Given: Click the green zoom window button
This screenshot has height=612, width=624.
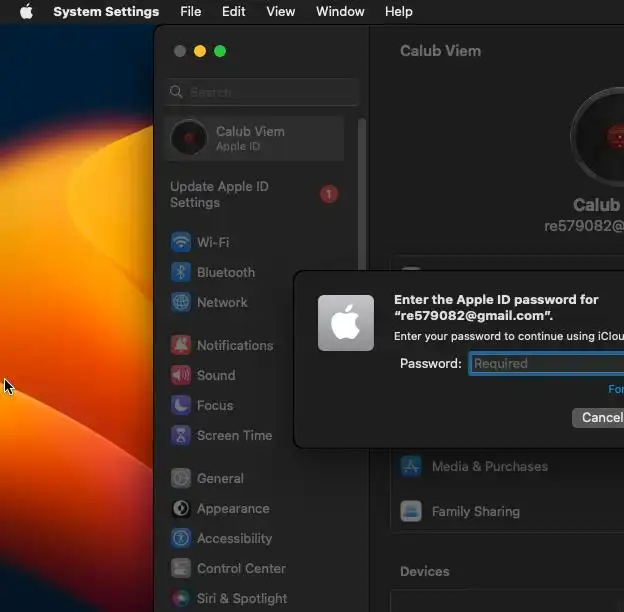Looking at the screenshot, I should pos(220,51).
